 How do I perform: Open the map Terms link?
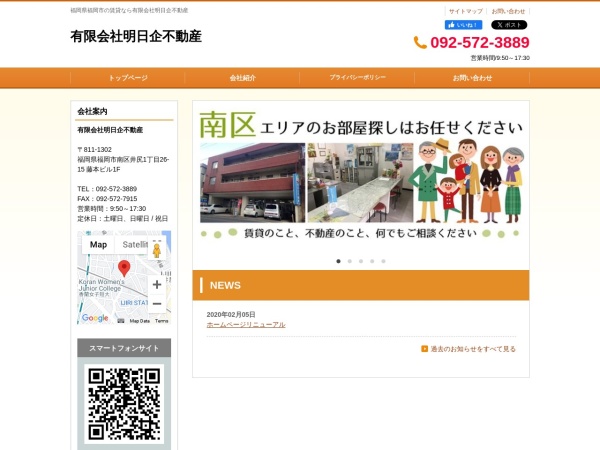click(161, 321)
